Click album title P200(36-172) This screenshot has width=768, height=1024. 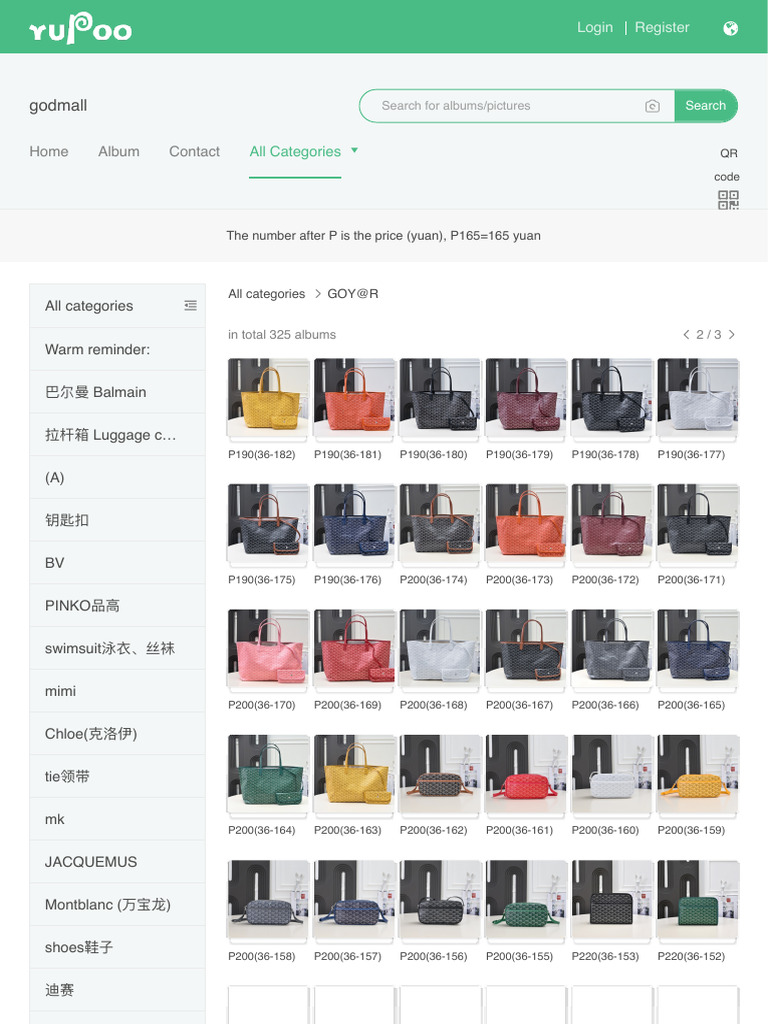pyautogui.click(x=605, y=580)
